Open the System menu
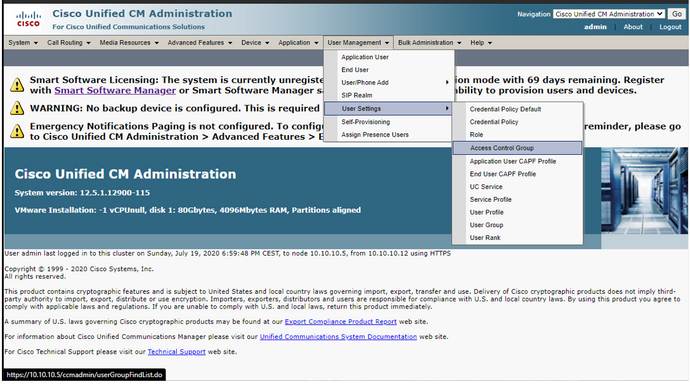Screen dimensions: 690x384 pos(23,43)
